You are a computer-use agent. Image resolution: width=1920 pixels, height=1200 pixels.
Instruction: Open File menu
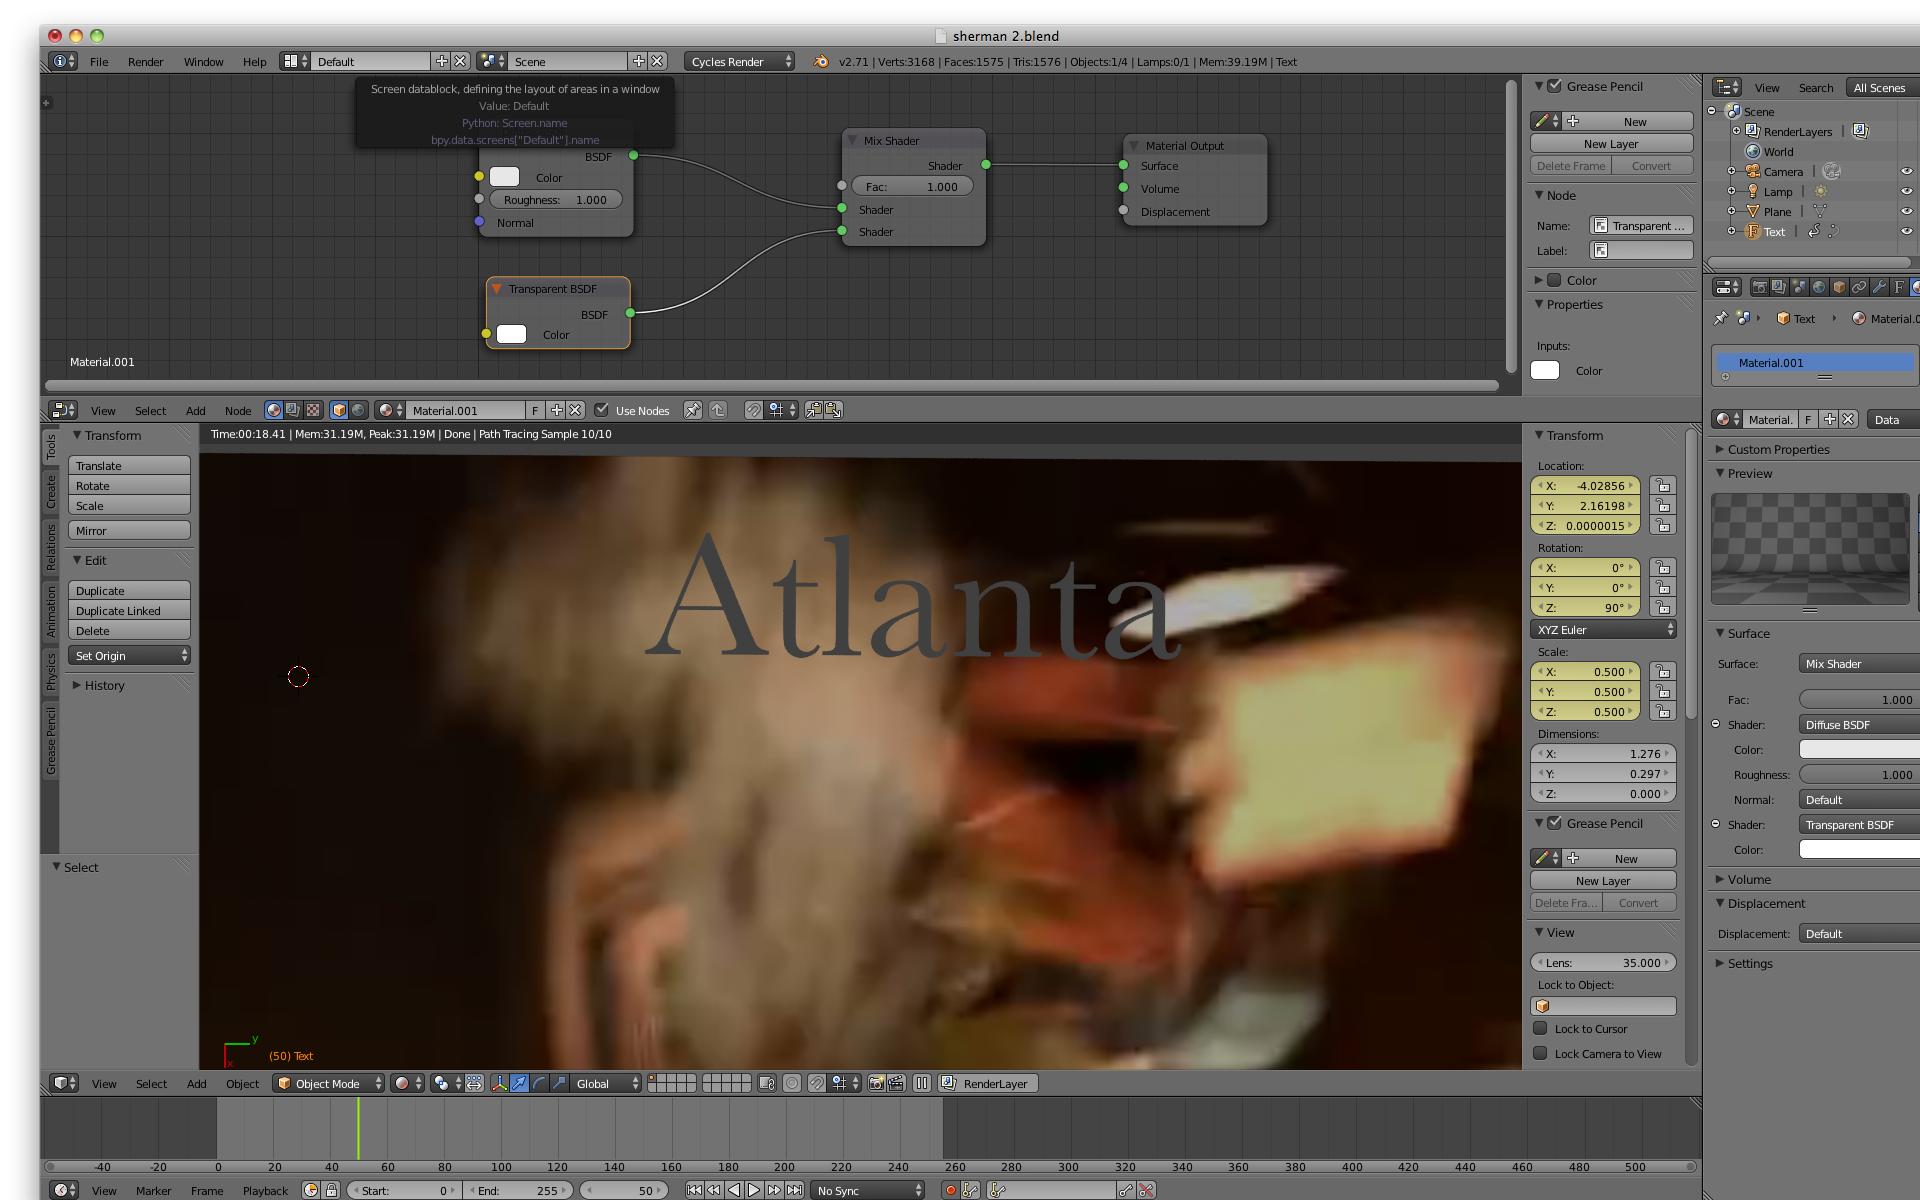click(99, 61)
